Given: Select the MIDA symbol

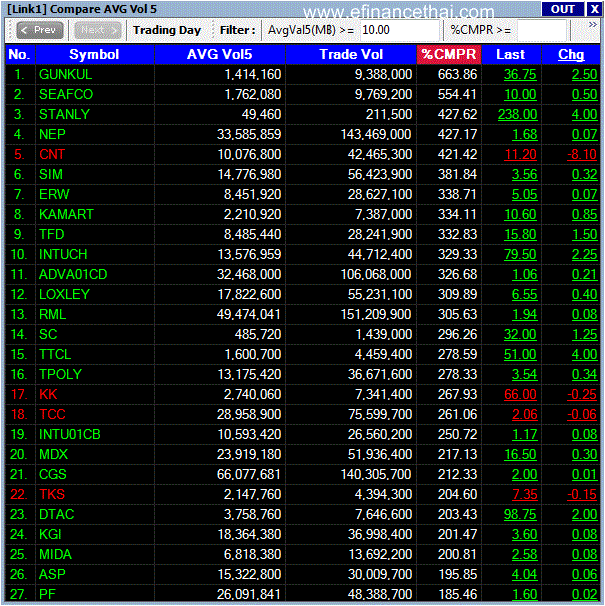Looking at the screenshot, I should tap(55, 554).
